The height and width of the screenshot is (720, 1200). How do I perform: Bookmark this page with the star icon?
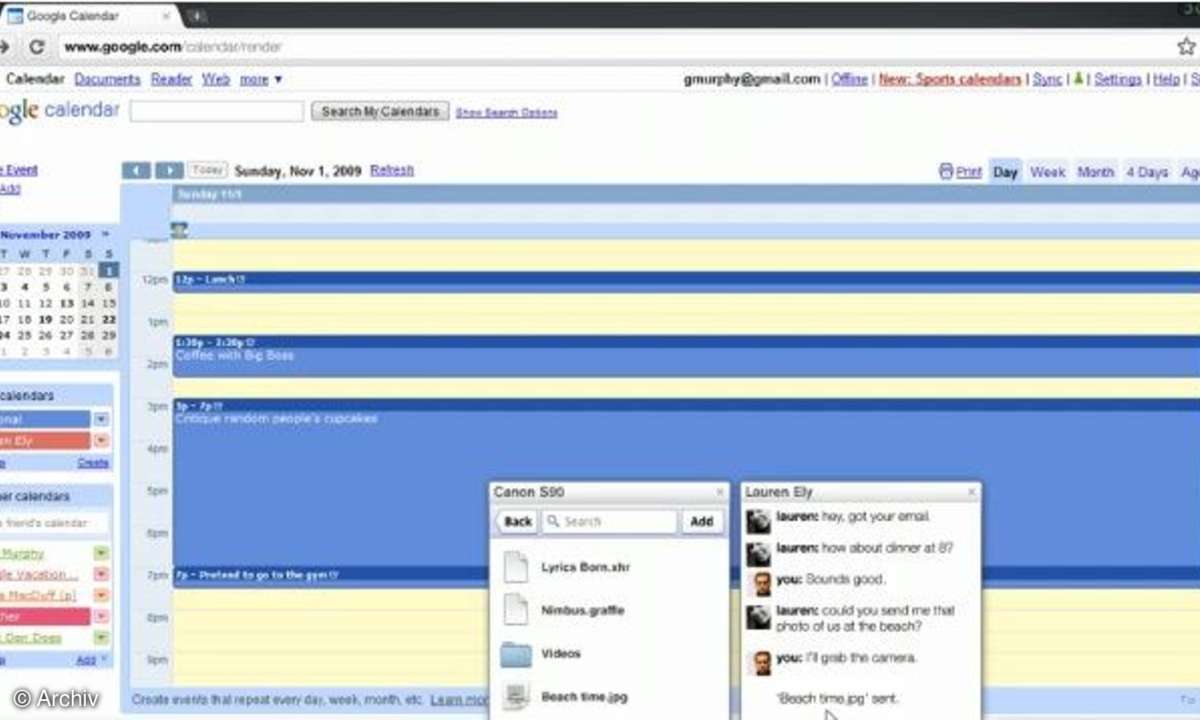[1186, 47]
